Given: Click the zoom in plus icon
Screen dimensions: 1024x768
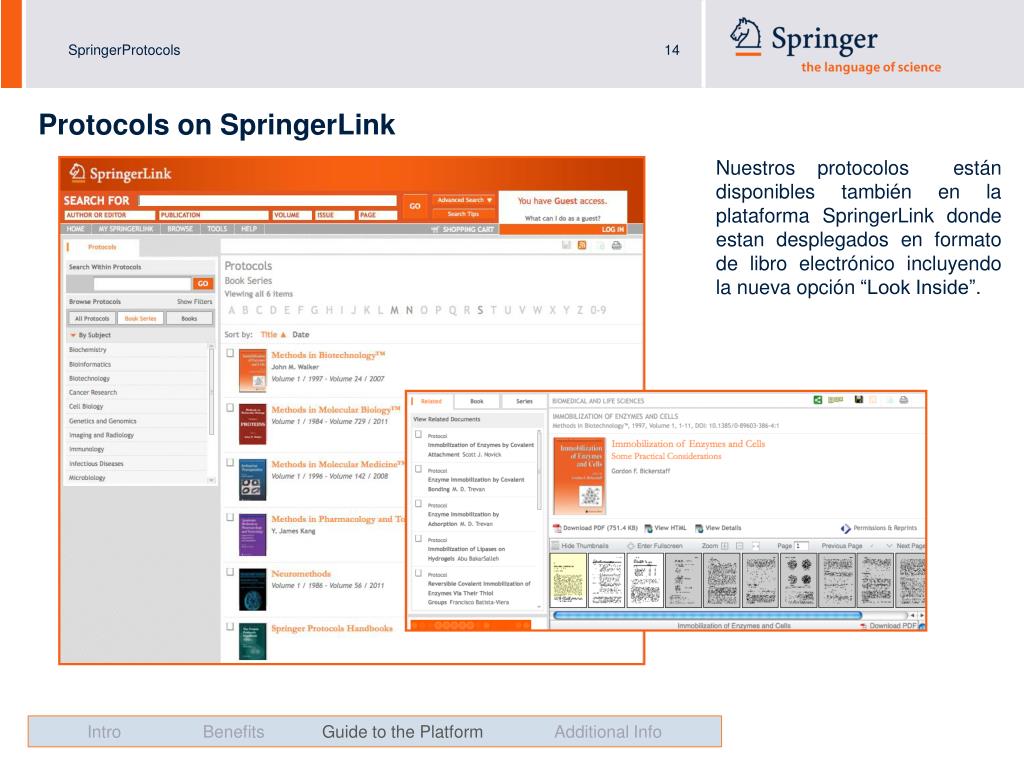Looking at the screenshot, I should point(725,545).
